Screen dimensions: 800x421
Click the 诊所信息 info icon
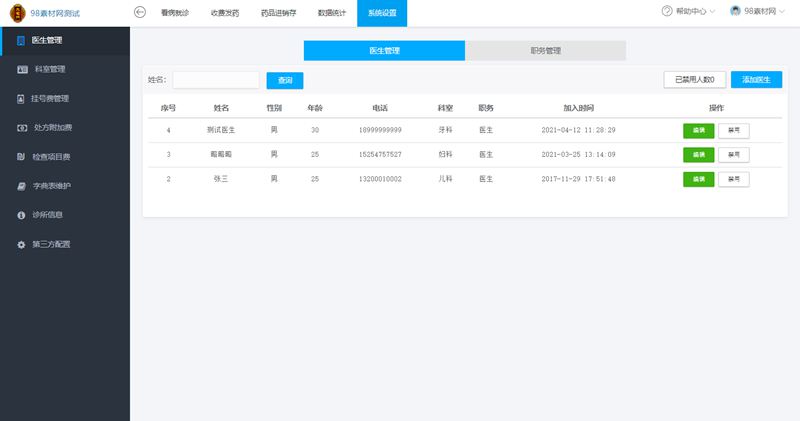(x=21, y=215)
